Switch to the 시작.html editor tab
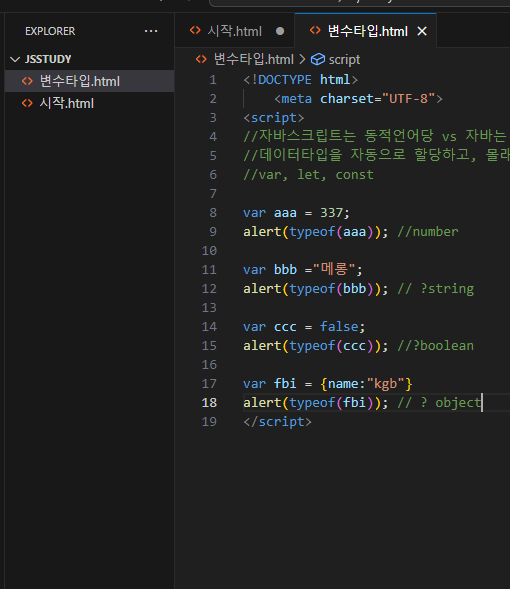 (x=235, y=31)
